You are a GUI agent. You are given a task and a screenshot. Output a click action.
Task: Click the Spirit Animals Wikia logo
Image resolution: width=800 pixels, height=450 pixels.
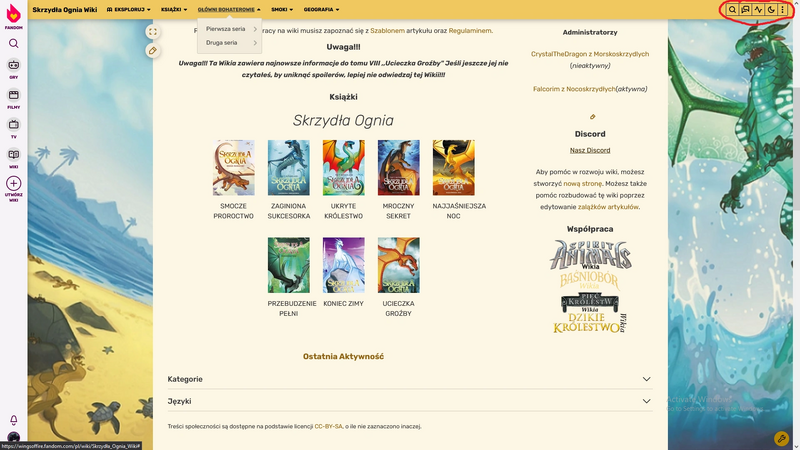[x=590, y=257]
